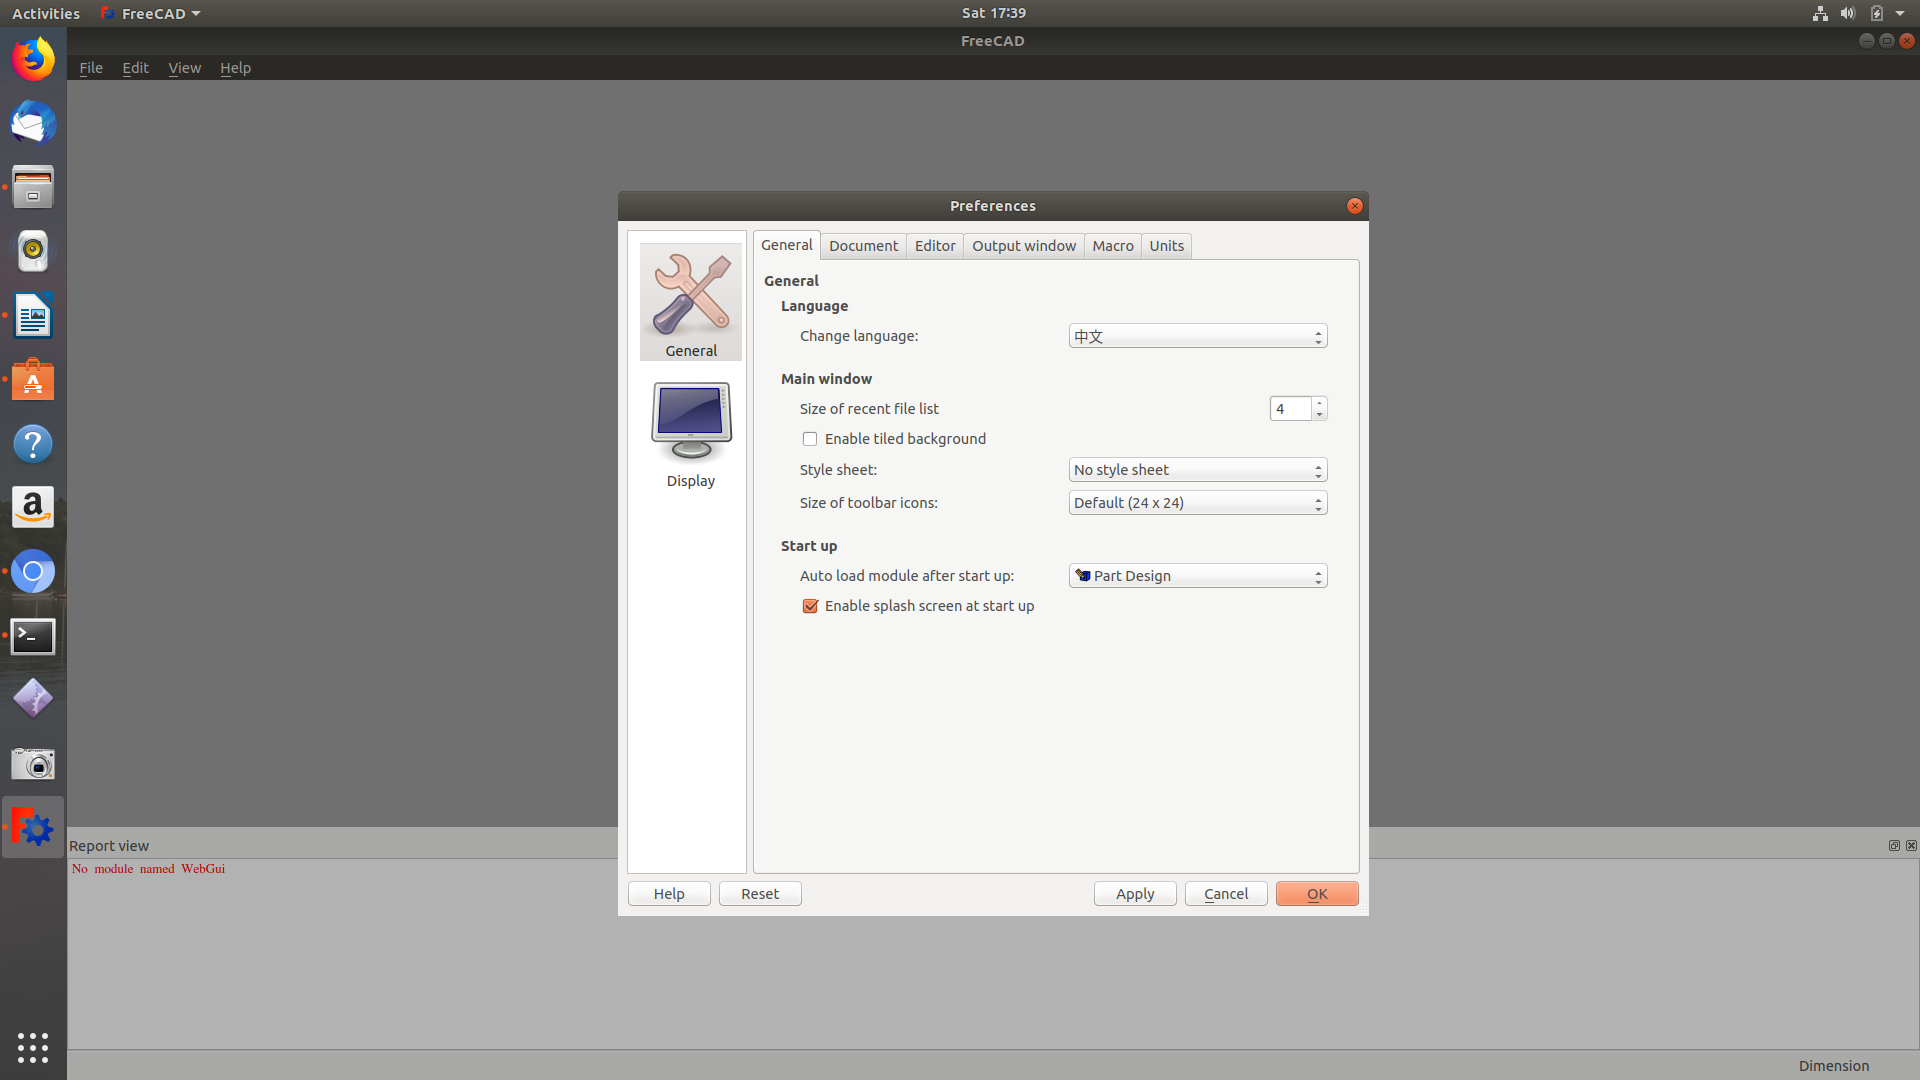Image resolution: width=1920 pixels, height=1080 pixels.
Task: Confirm preferences with OK
Action: point(1317,894)
